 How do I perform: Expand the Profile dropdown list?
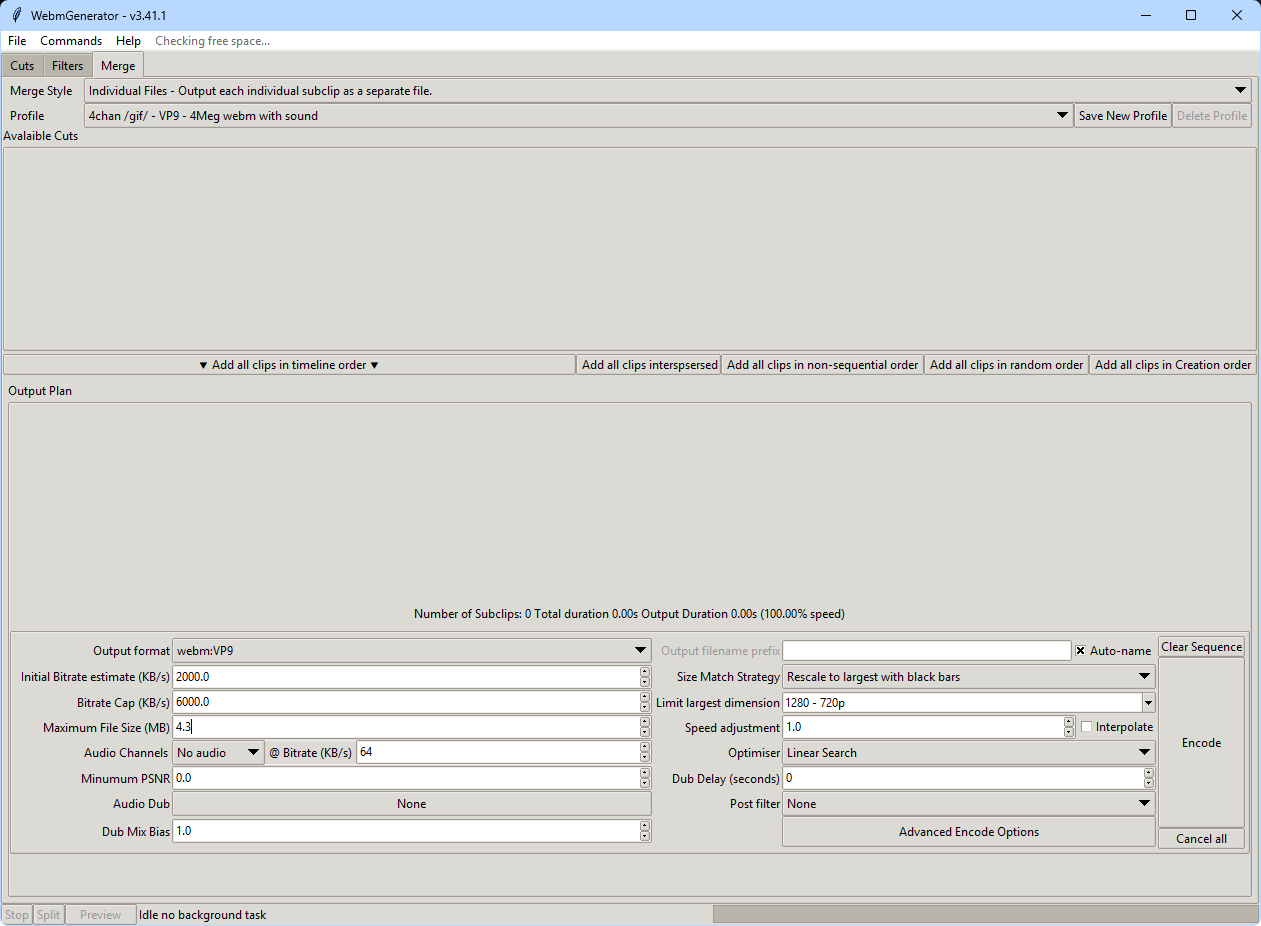578,116
